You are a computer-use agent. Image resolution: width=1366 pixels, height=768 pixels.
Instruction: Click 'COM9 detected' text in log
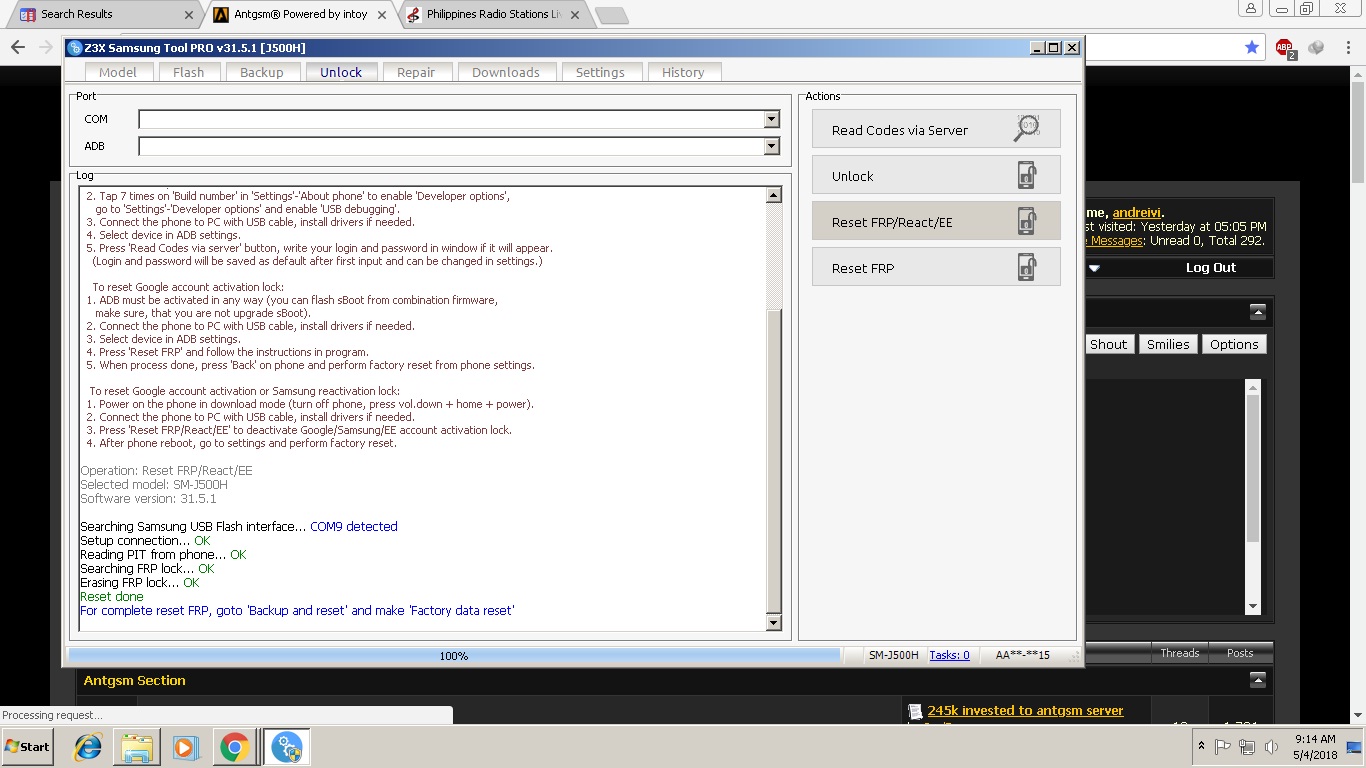coord(353,526)
